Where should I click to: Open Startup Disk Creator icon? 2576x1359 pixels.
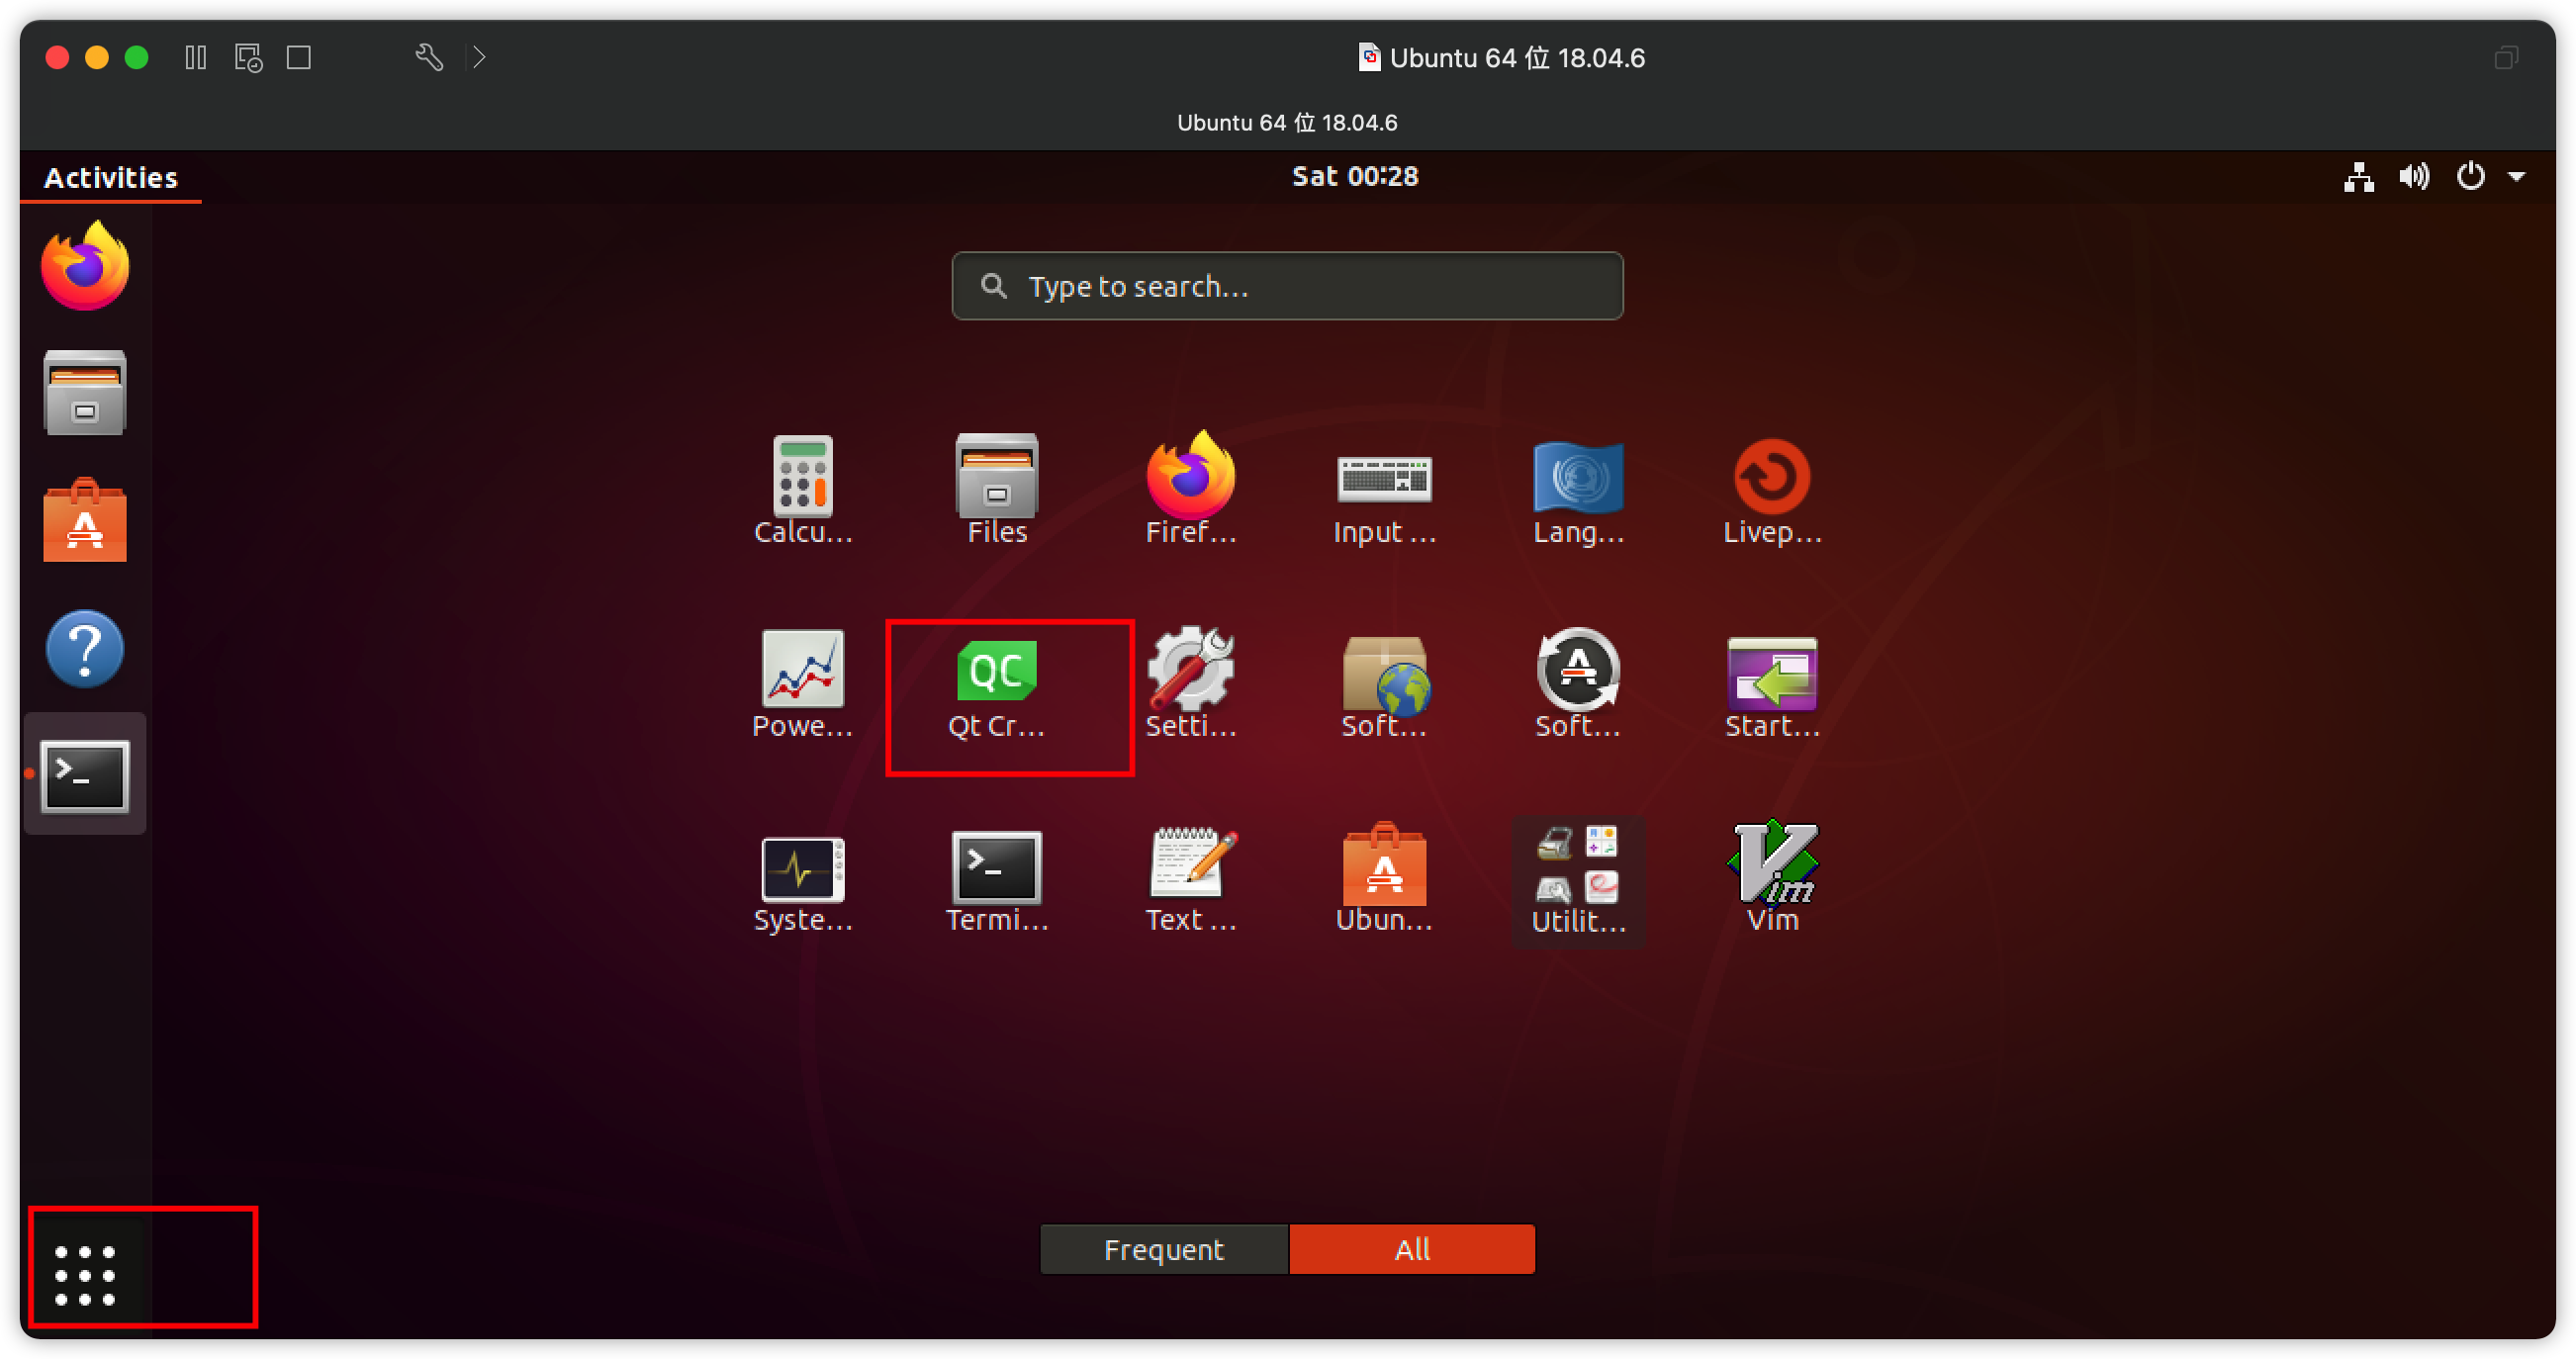[1772, 672]
